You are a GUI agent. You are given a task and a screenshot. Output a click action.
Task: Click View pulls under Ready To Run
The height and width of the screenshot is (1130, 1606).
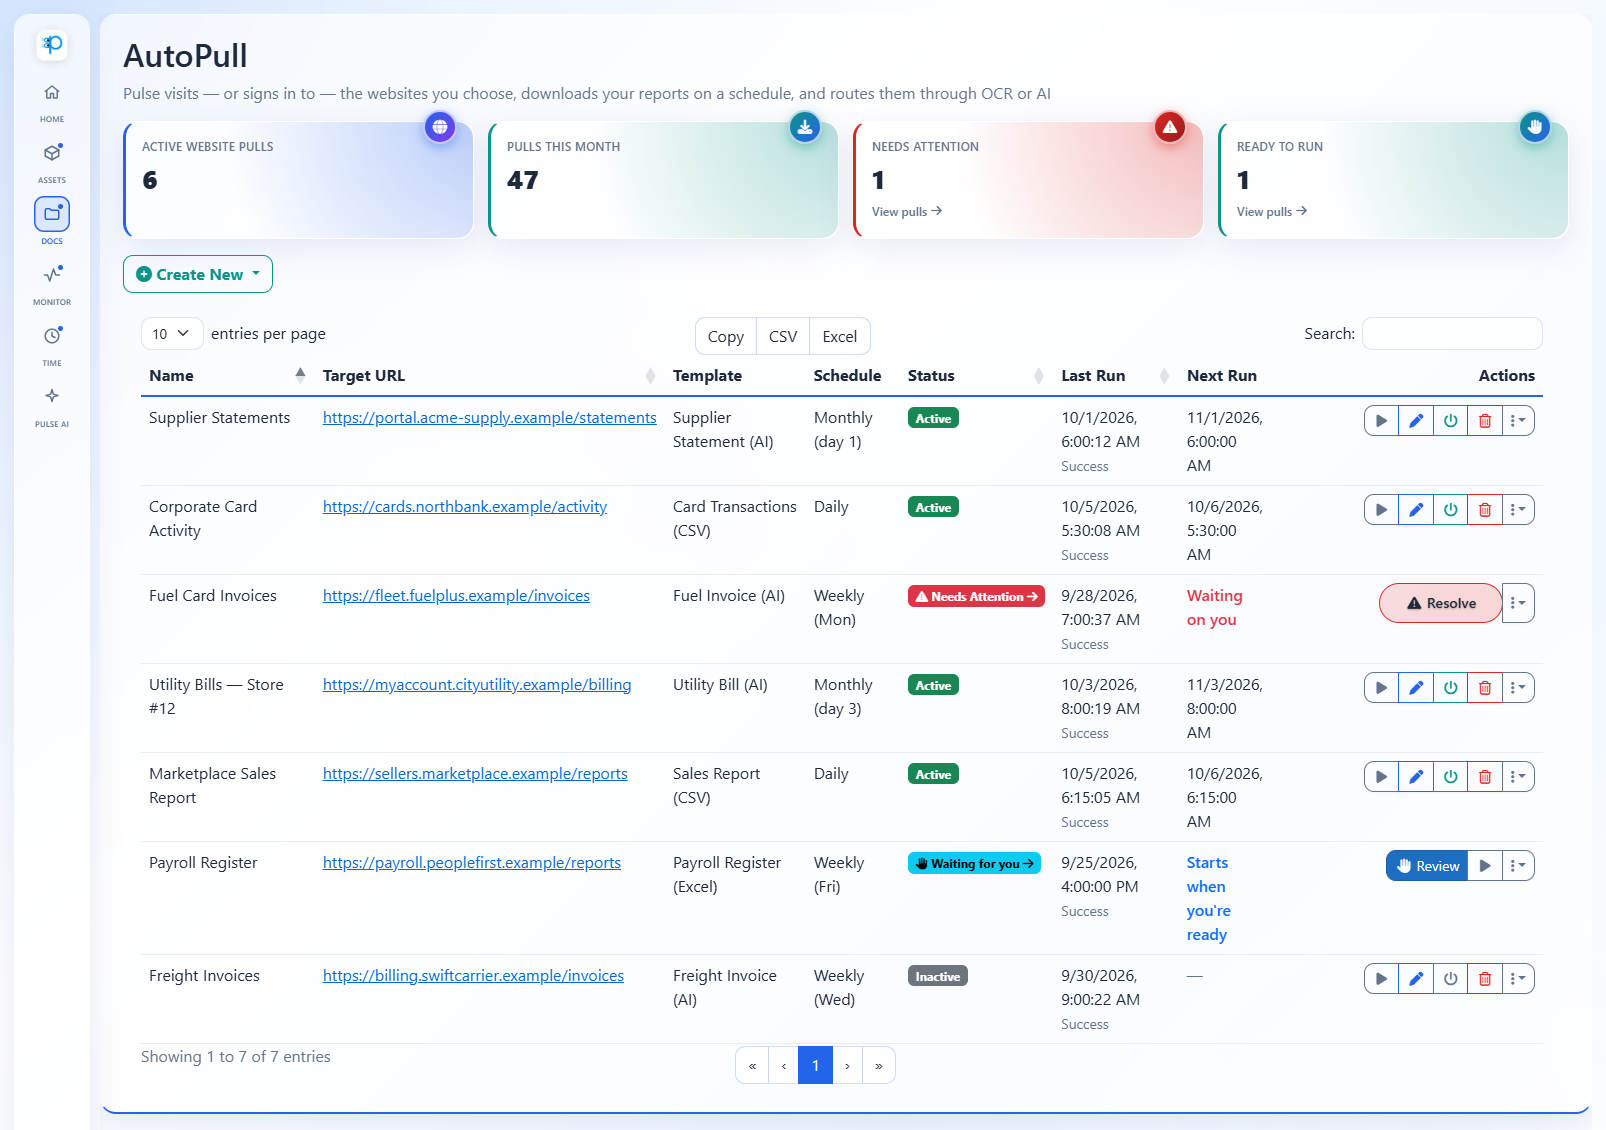[x=1272, y=212]
